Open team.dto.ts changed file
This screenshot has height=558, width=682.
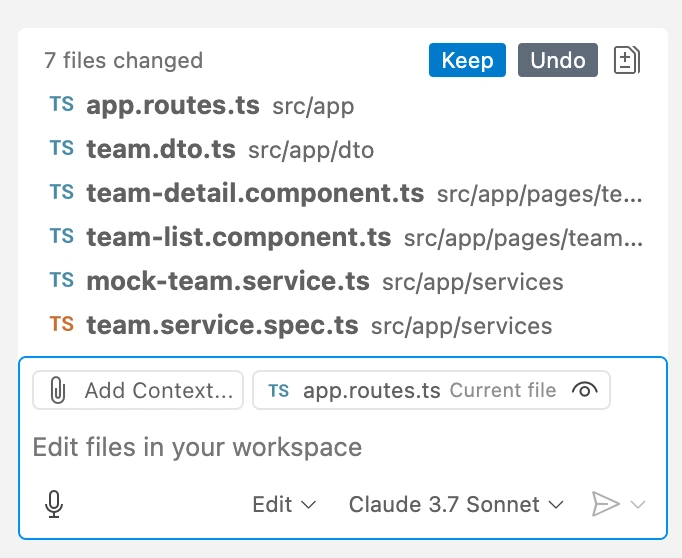(343, 150)
